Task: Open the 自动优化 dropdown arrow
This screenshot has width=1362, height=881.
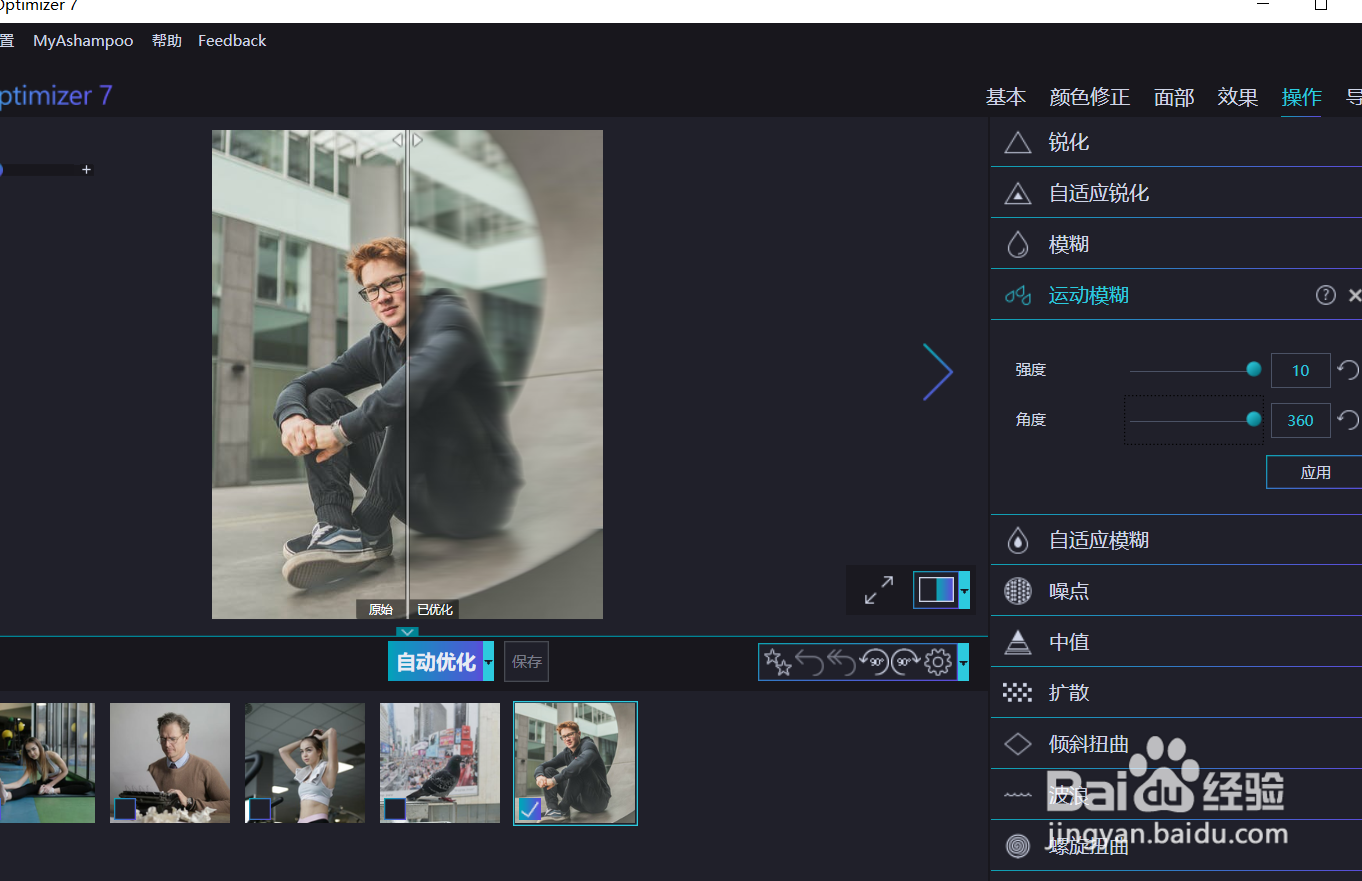Action: [x=487, y=661]
